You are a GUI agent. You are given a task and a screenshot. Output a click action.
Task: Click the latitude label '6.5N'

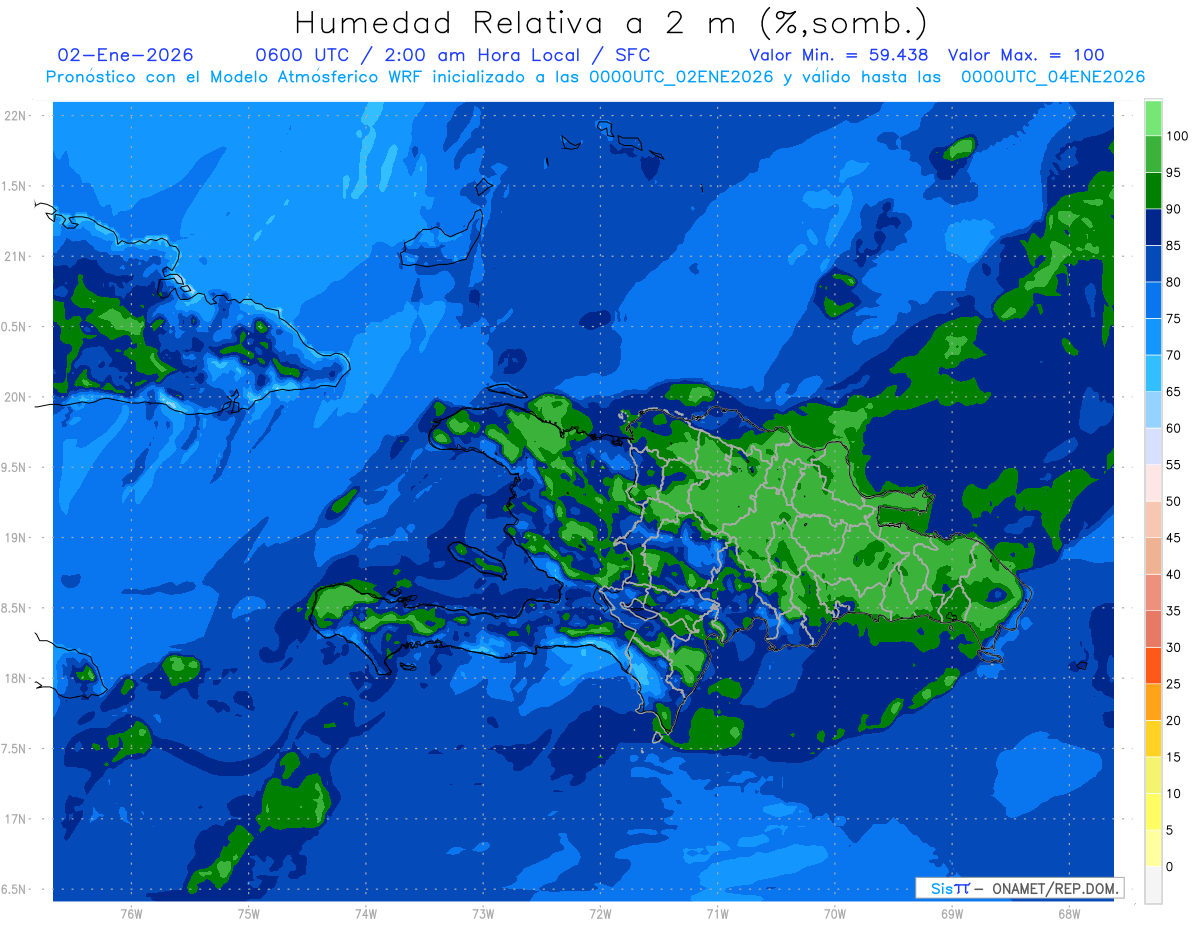point(14,890)
